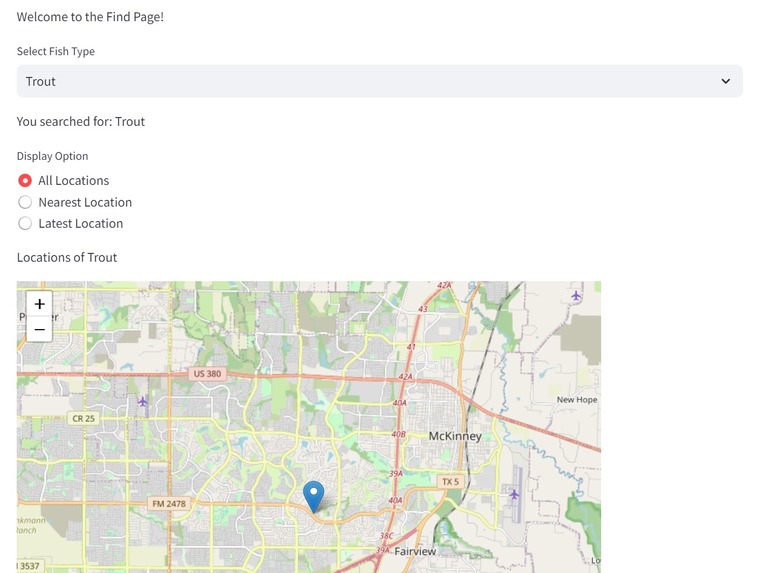Click the 'Select Fish Type' label
This screenshot has height=573, width=757.
click(56, 52)
